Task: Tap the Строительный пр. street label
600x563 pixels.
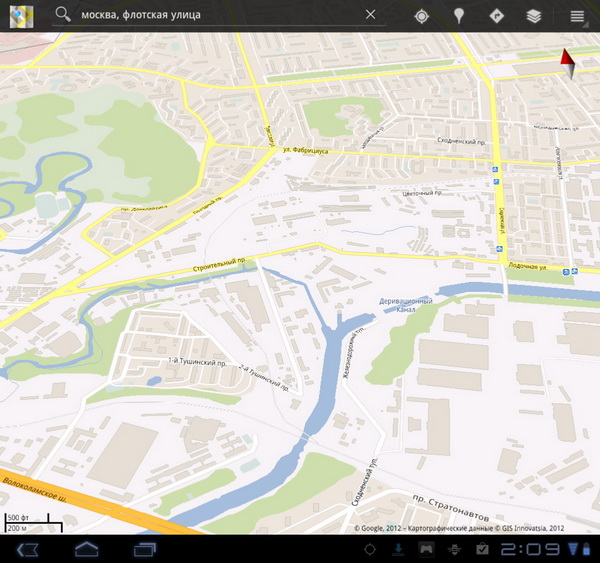Action: [213, 265]
